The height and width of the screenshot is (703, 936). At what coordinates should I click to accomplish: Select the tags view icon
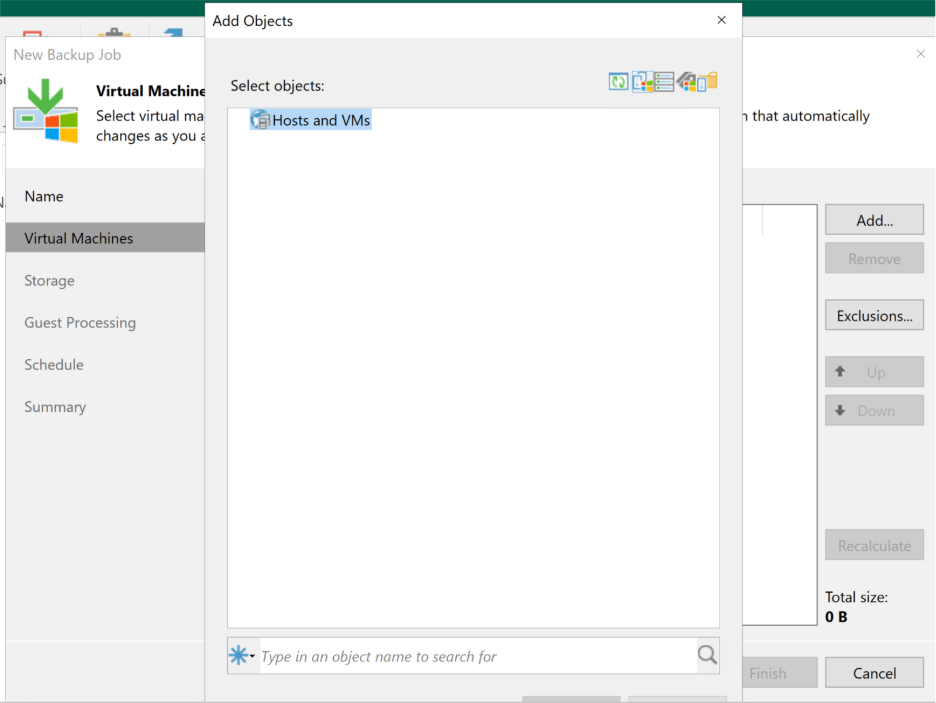tap(686, 82)
